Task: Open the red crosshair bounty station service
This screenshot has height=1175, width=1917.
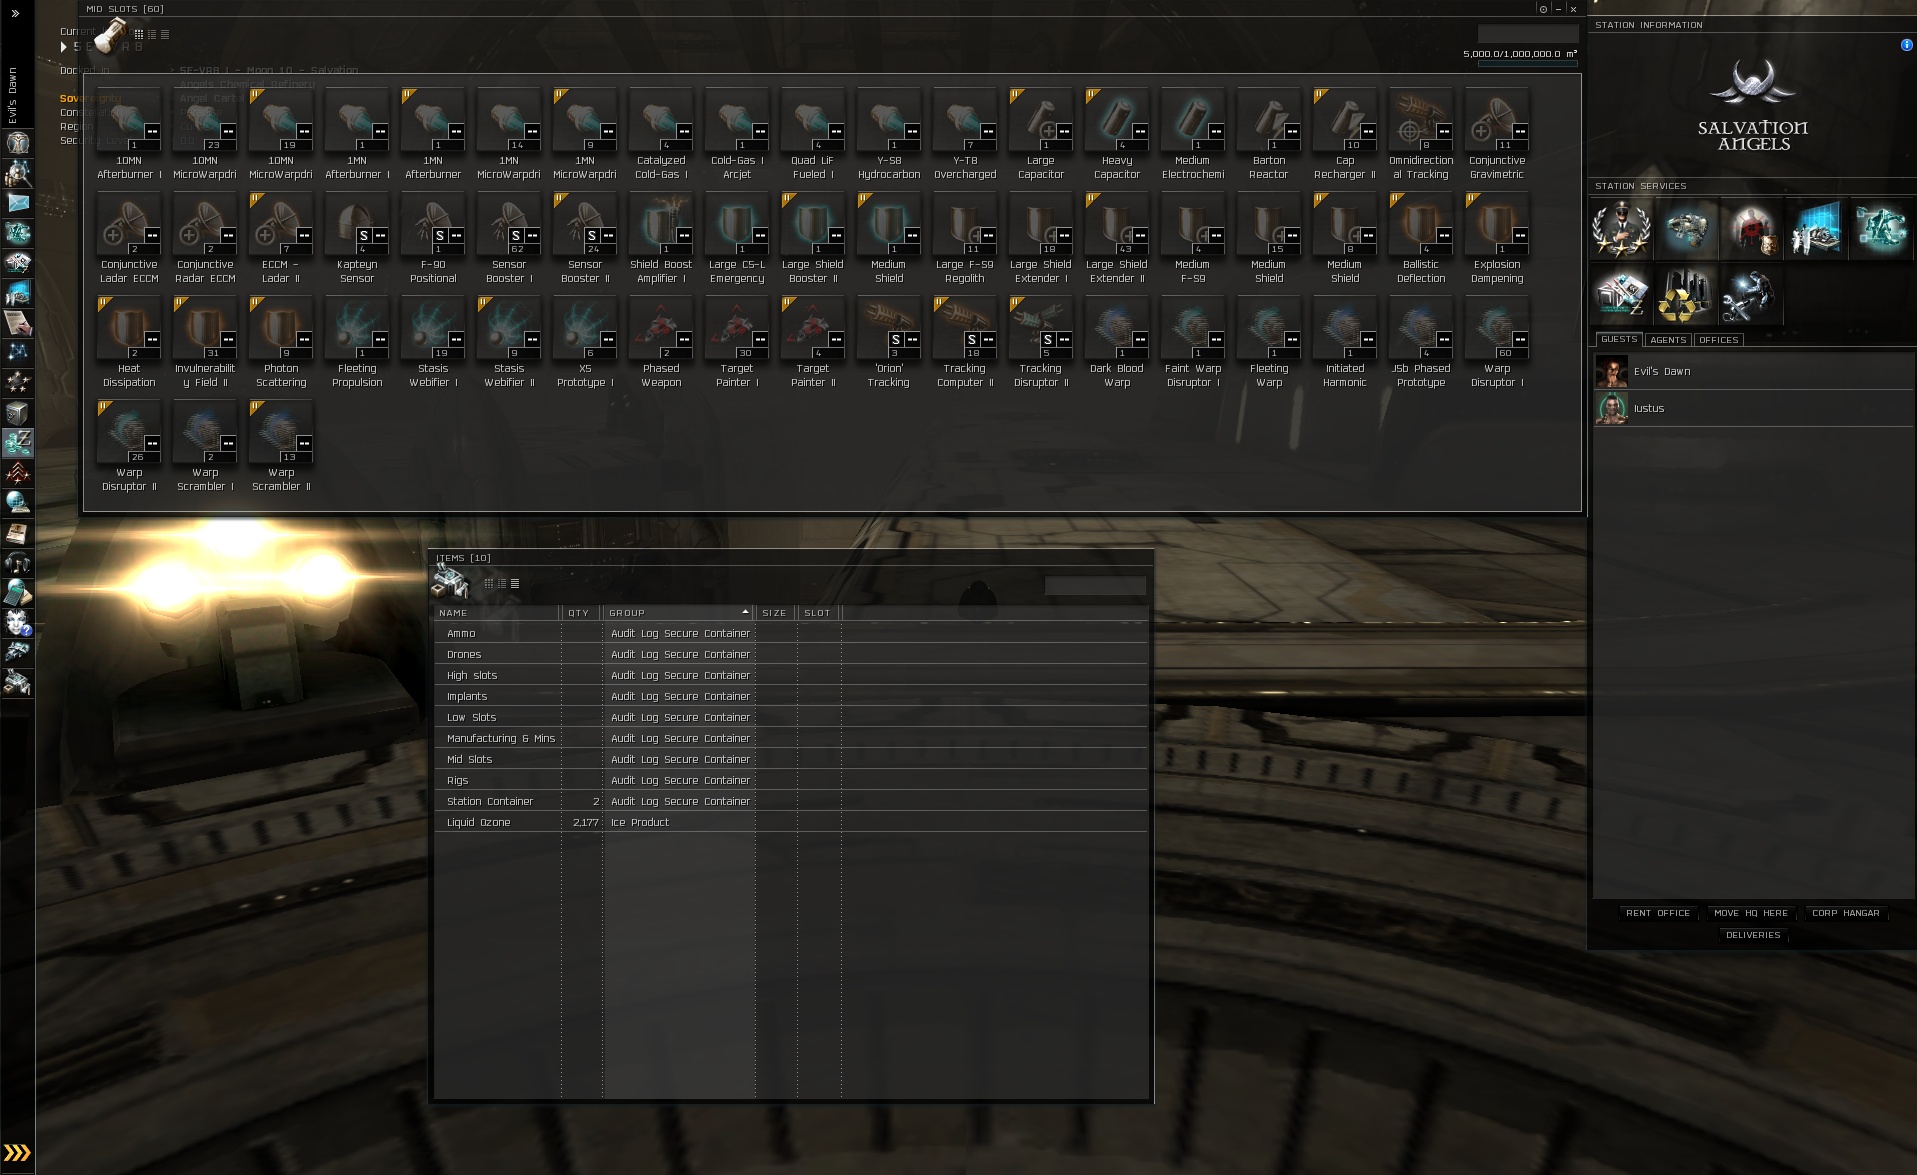Action: click(1751, 229)
